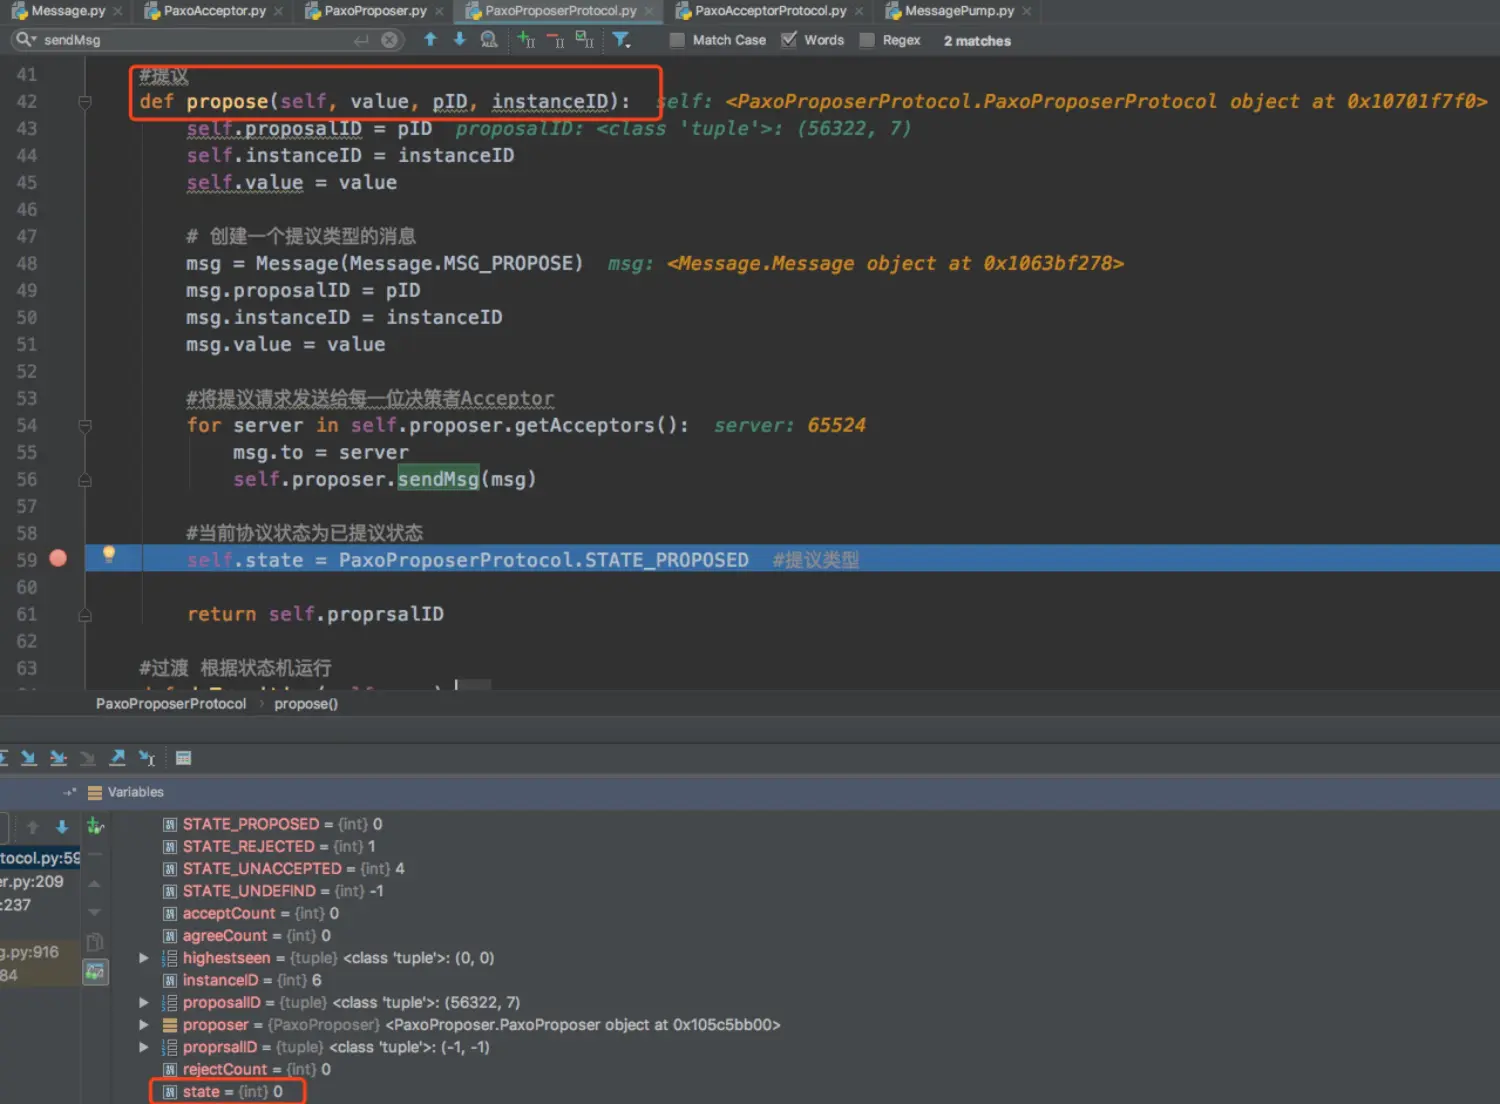Expand the proprsalID tuple variable
Image resolution: width=1500 pixels, height=1104 pixels.
pyautogui.click(x=144, y=1047)
